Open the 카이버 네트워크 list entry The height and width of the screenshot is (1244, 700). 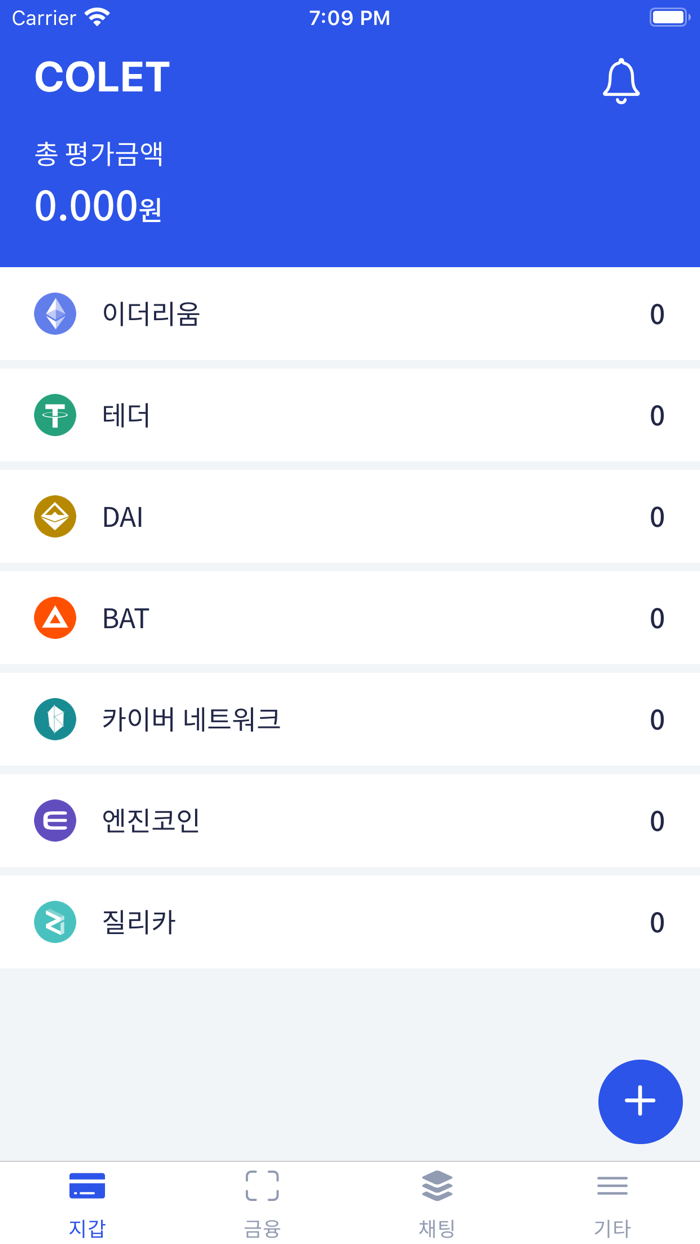[350, 719]
